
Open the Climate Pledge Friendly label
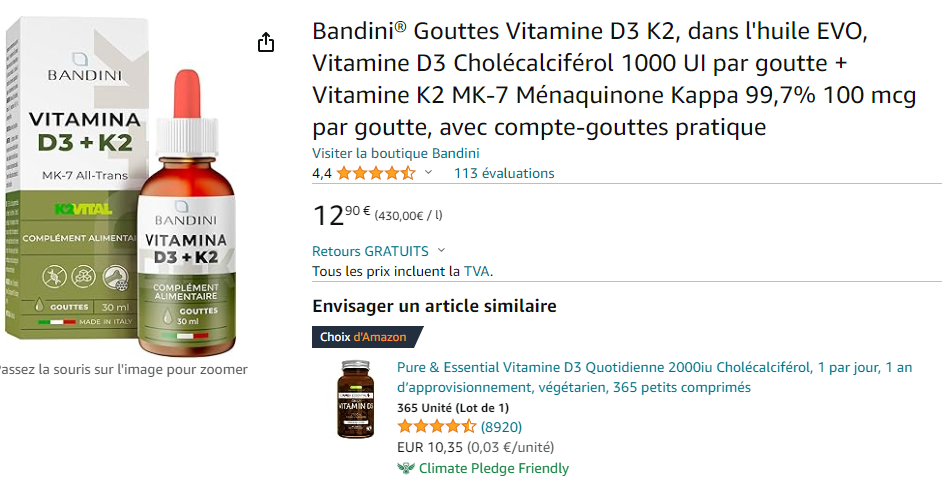coord(493,468)
